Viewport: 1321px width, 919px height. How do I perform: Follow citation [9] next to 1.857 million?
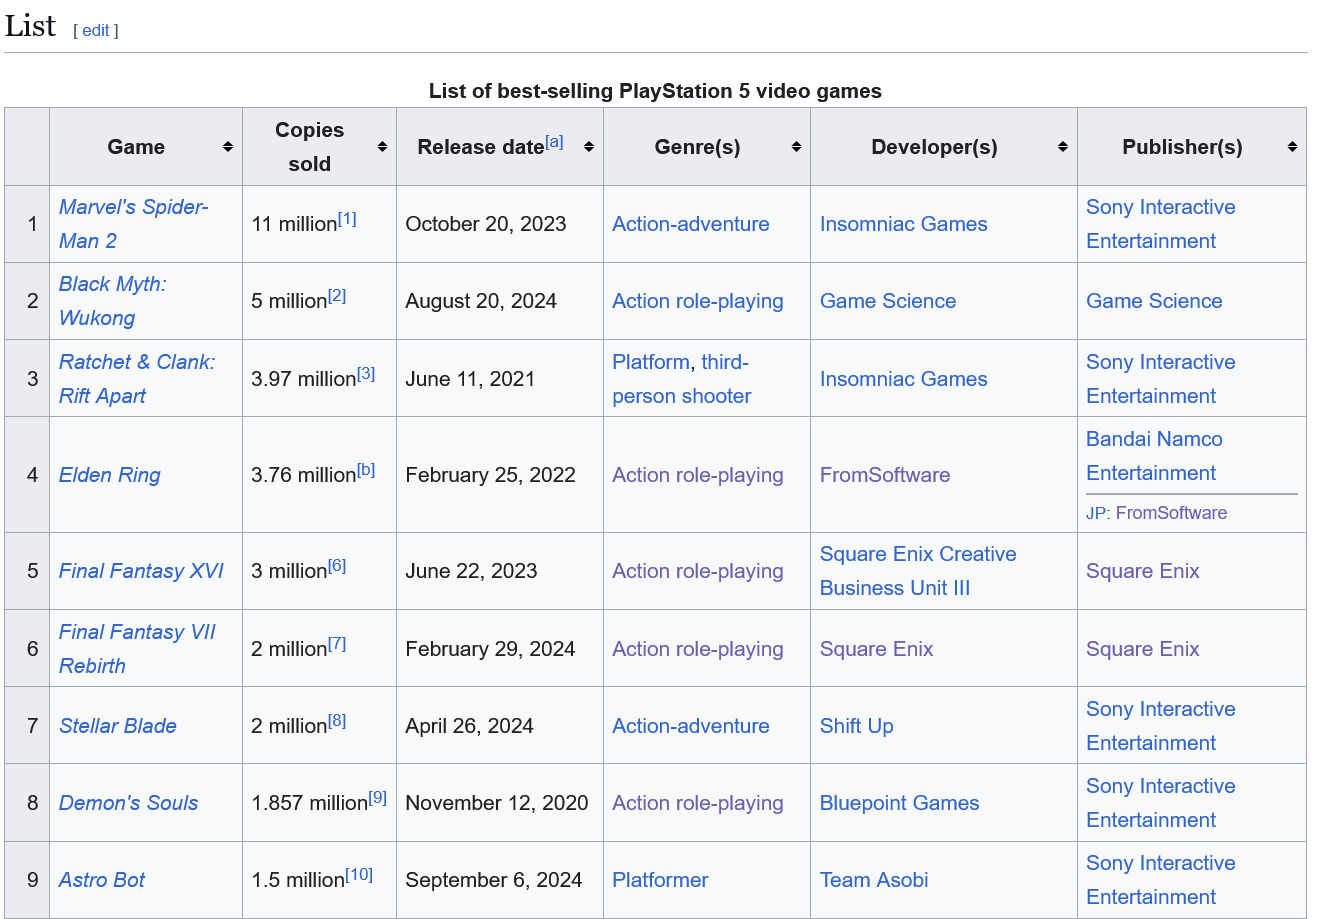coord(377,797)
